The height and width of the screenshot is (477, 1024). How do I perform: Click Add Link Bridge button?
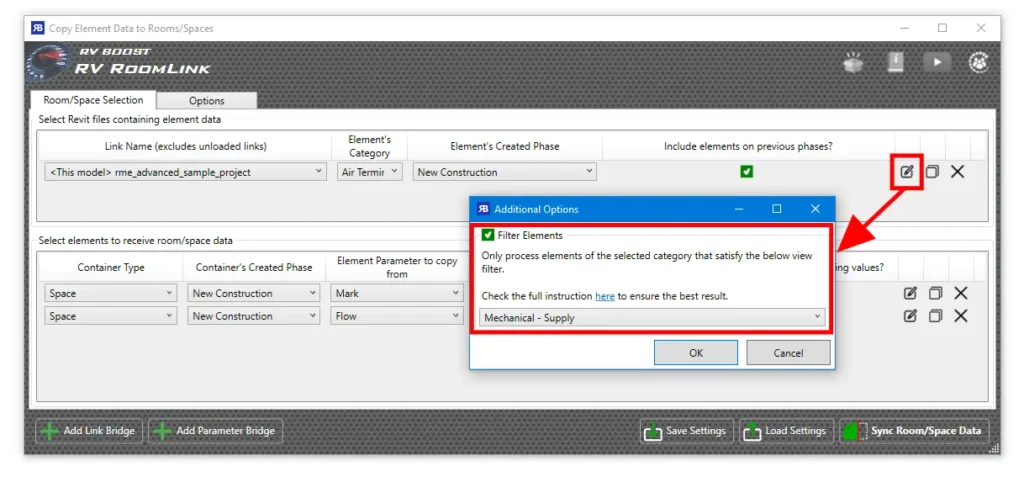[89, 431]
